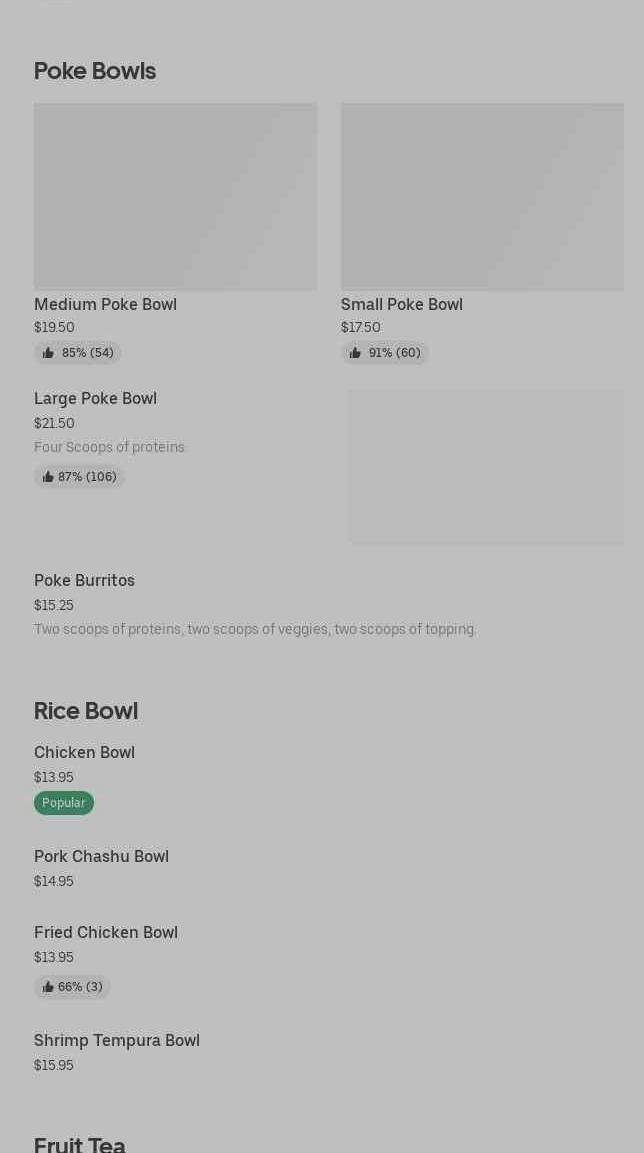Click thumbs-up icon on Medium Poke Bowl

click(48, 353)
